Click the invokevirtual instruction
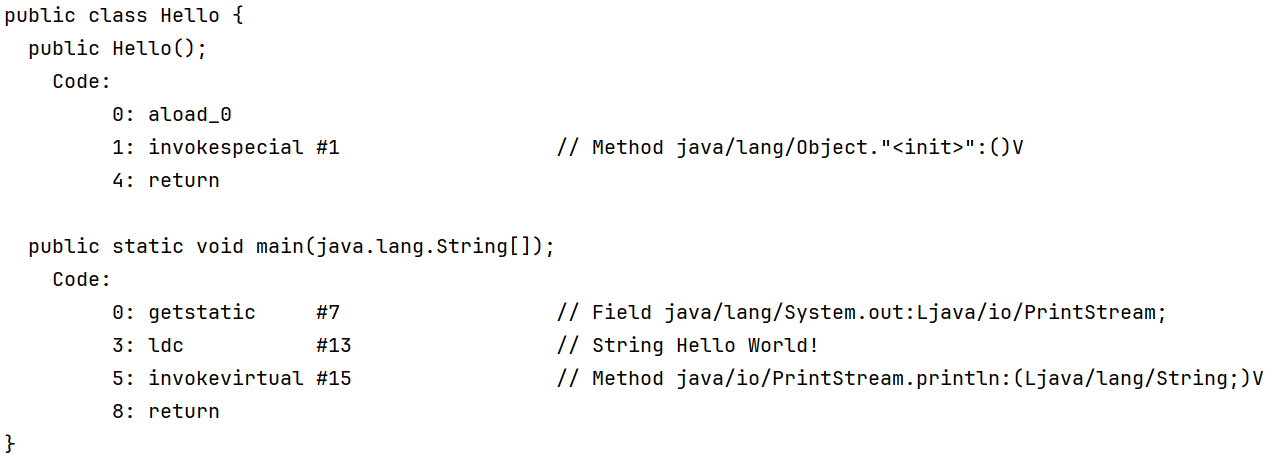 point(225,378)
